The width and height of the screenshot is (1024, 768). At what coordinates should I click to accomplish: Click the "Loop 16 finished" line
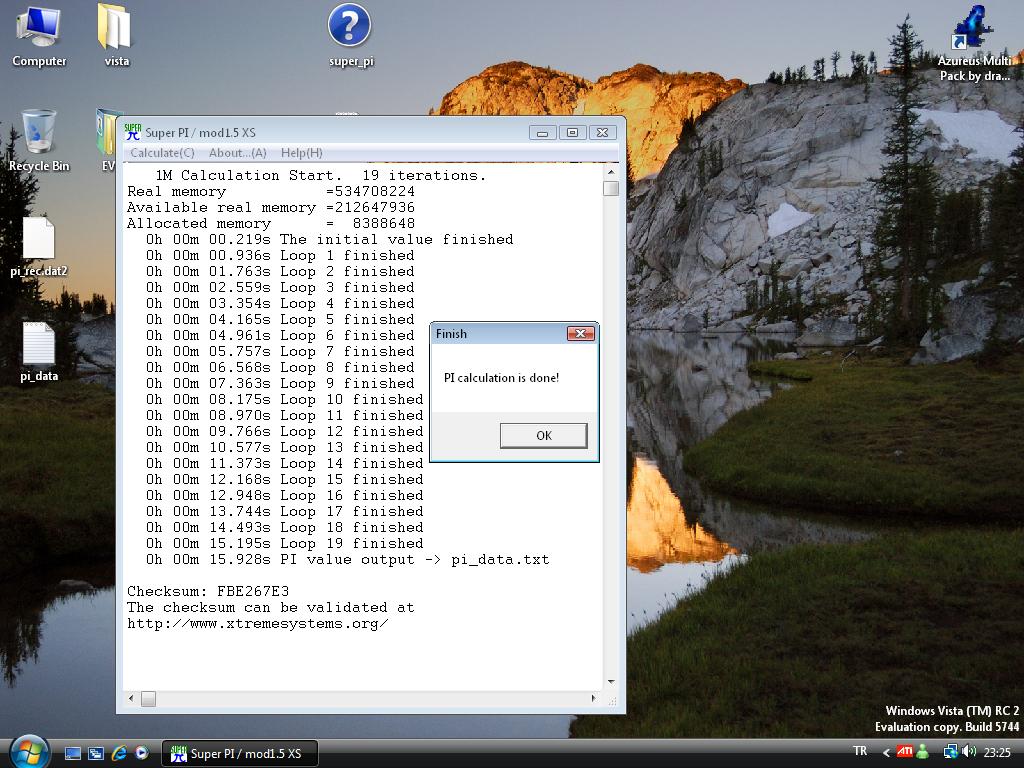coord(285,496)
